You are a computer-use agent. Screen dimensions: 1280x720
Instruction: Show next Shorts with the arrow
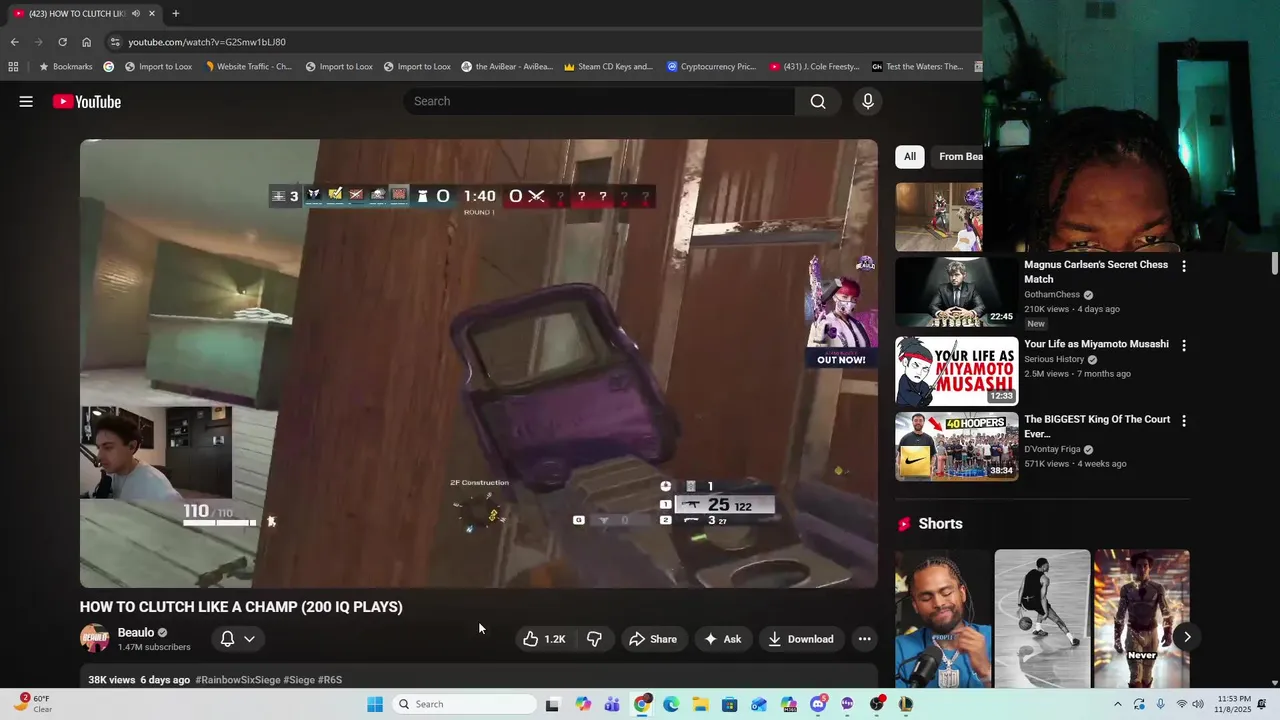(x=1187, y=637)
